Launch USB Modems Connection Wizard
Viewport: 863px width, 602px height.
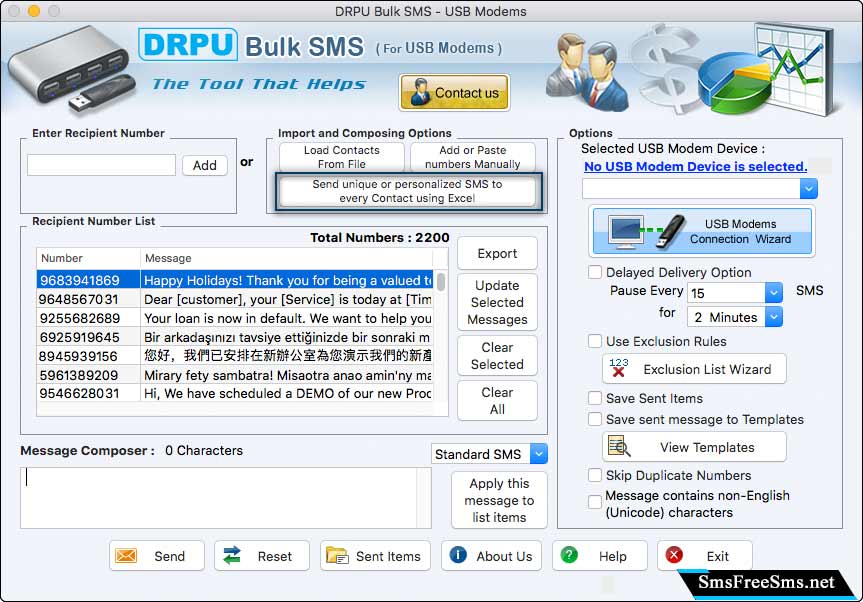(x=701, y=231)
